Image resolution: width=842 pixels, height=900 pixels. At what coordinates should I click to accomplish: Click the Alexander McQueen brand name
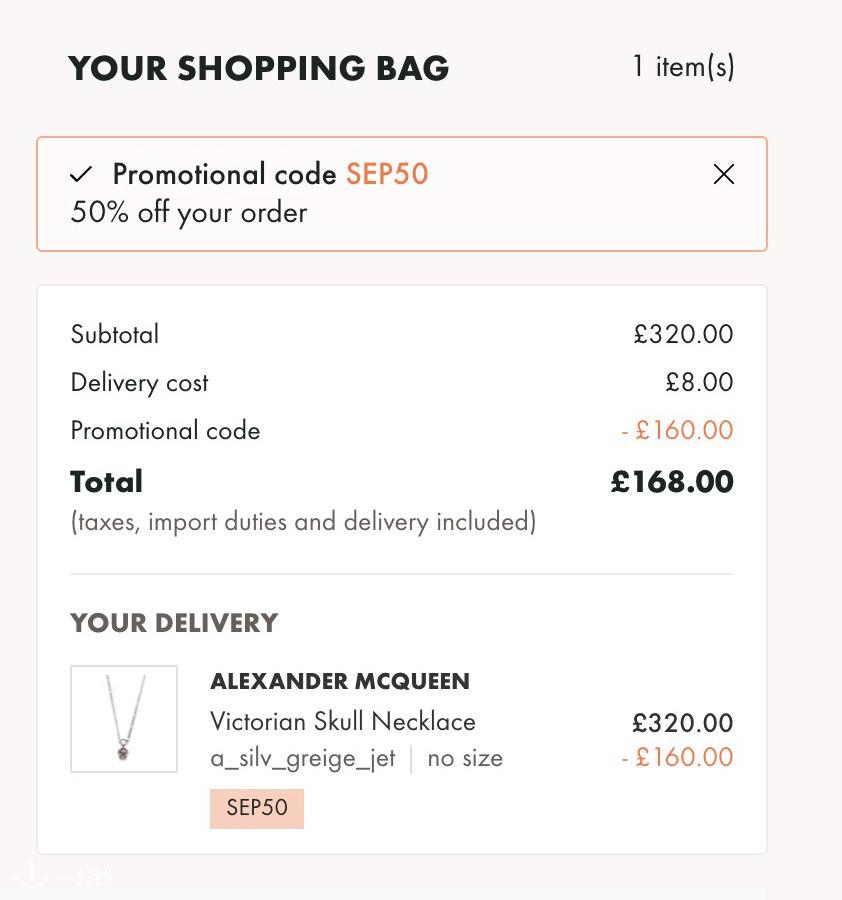[340, 681]
